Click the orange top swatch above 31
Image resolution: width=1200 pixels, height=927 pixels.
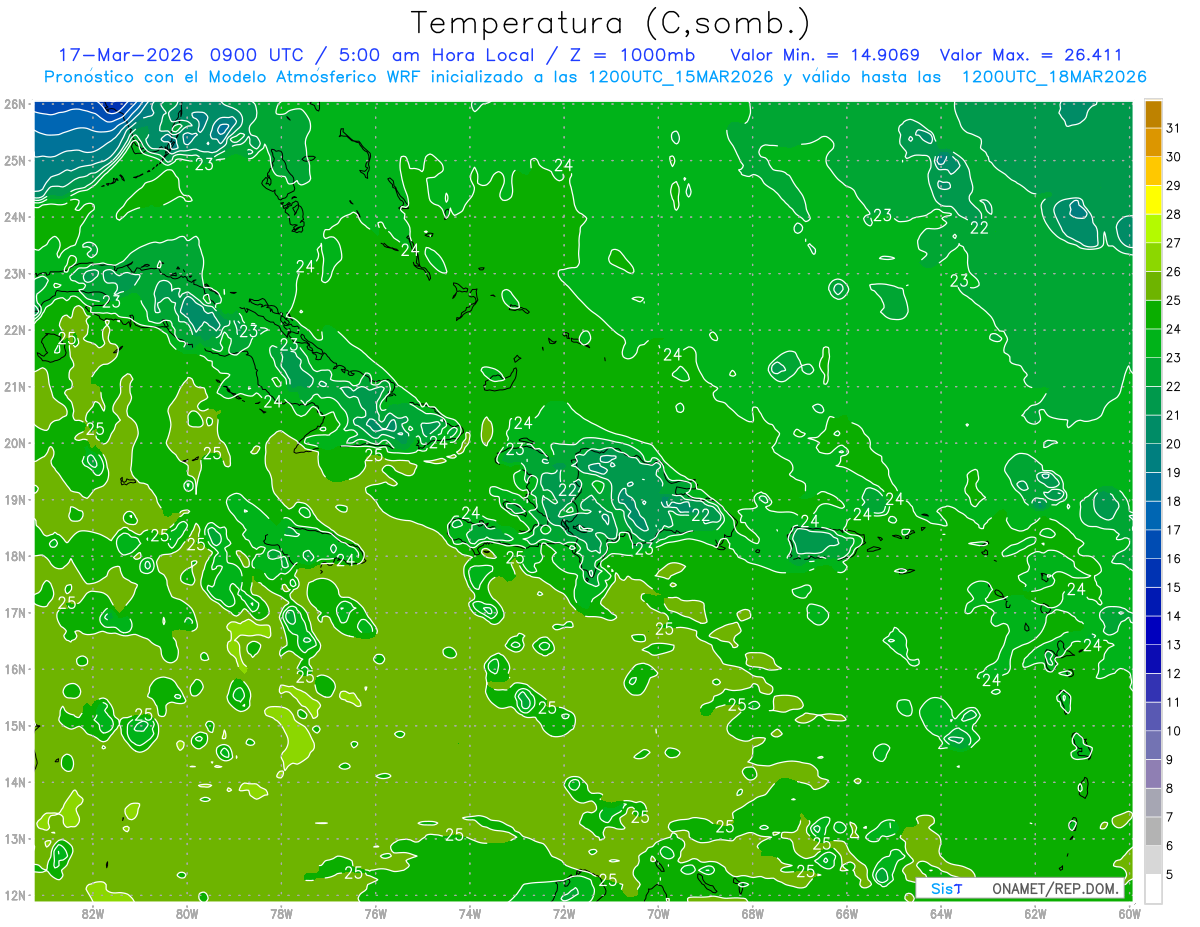point(1153,115)
